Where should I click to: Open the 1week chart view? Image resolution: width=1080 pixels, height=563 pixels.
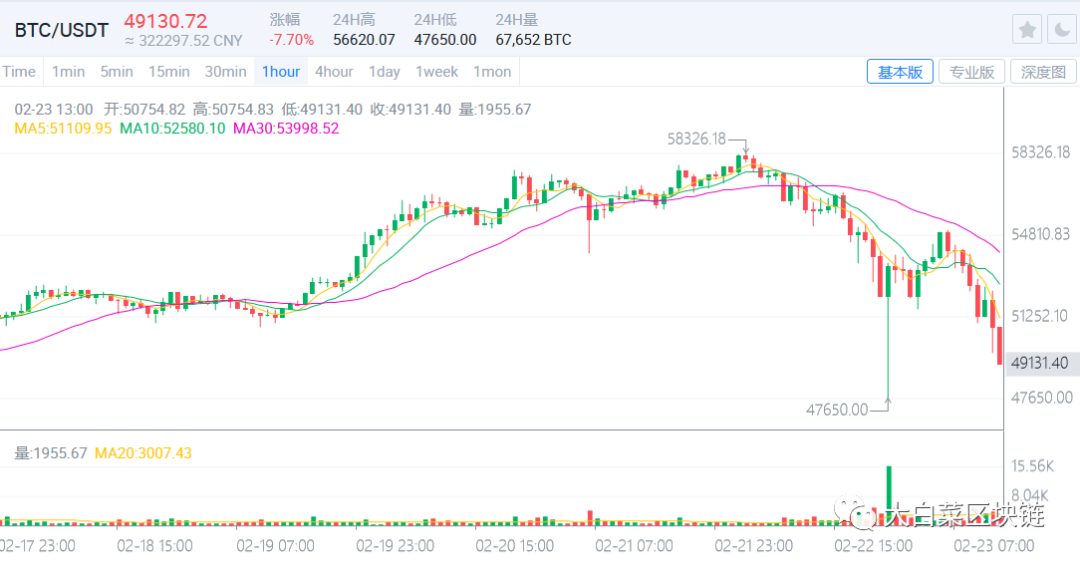click(x=437, y=71)
